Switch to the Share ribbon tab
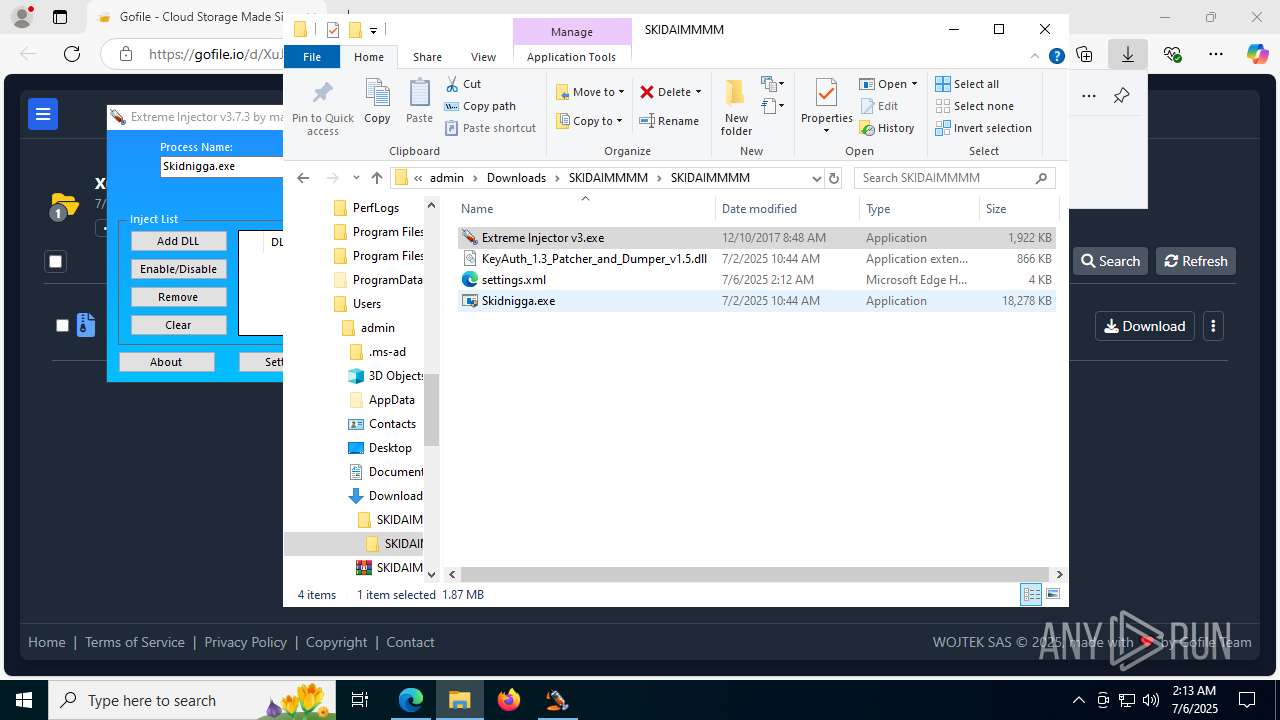Viewport: 1280px width, 720px height. [x=427, y=57]
